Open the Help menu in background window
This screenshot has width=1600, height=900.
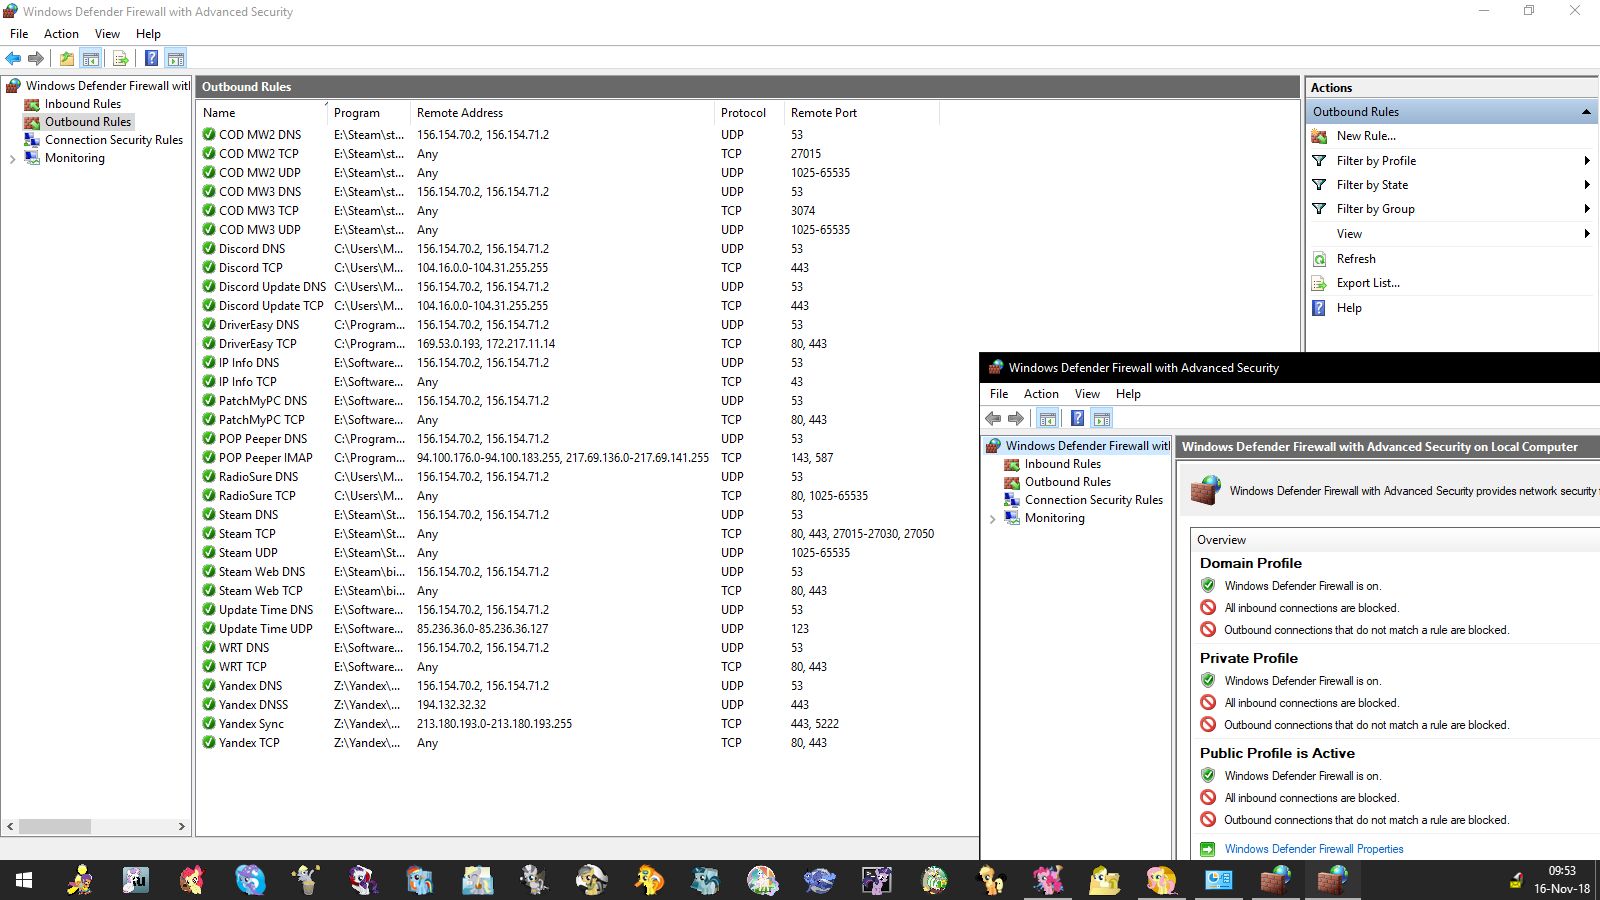148,34
